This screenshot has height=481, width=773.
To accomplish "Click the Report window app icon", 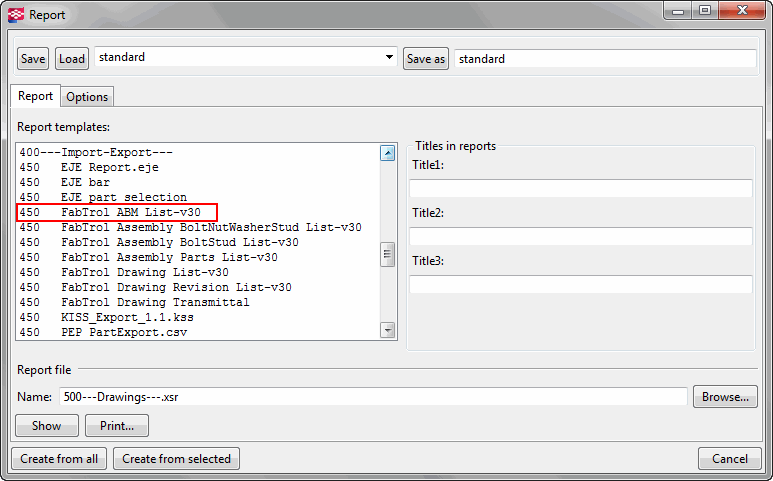I will click(16, 15).
